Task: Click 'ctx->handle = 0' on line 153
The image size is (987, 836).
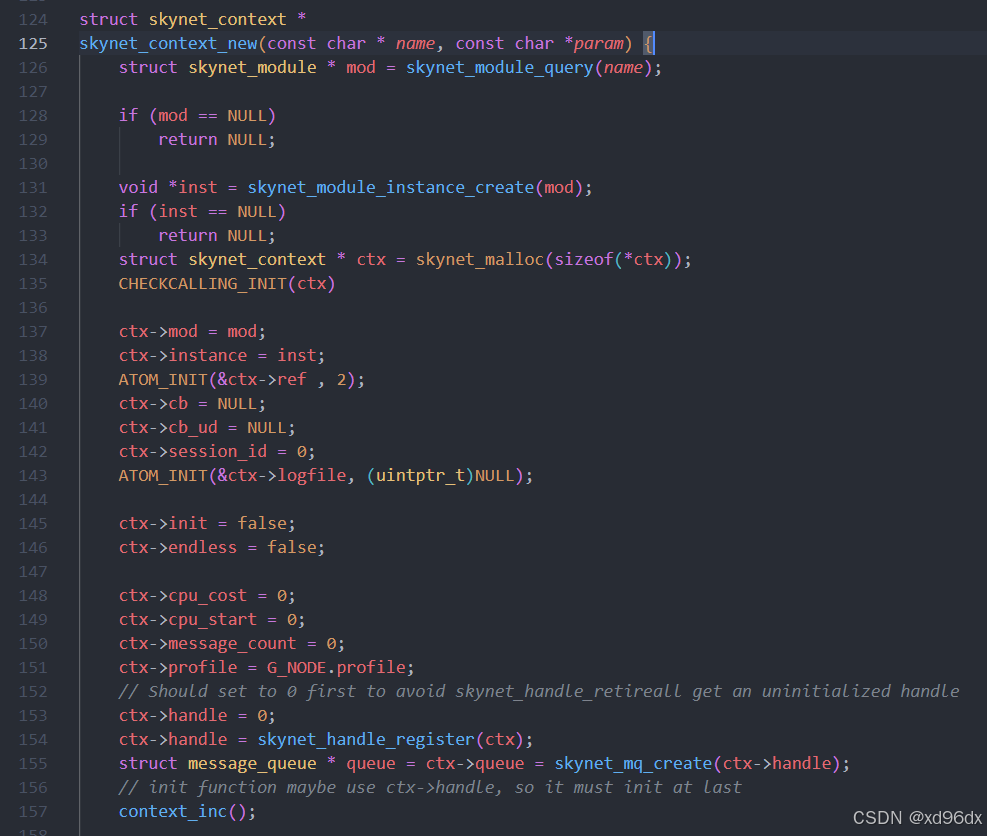Action: click(197, 715)
